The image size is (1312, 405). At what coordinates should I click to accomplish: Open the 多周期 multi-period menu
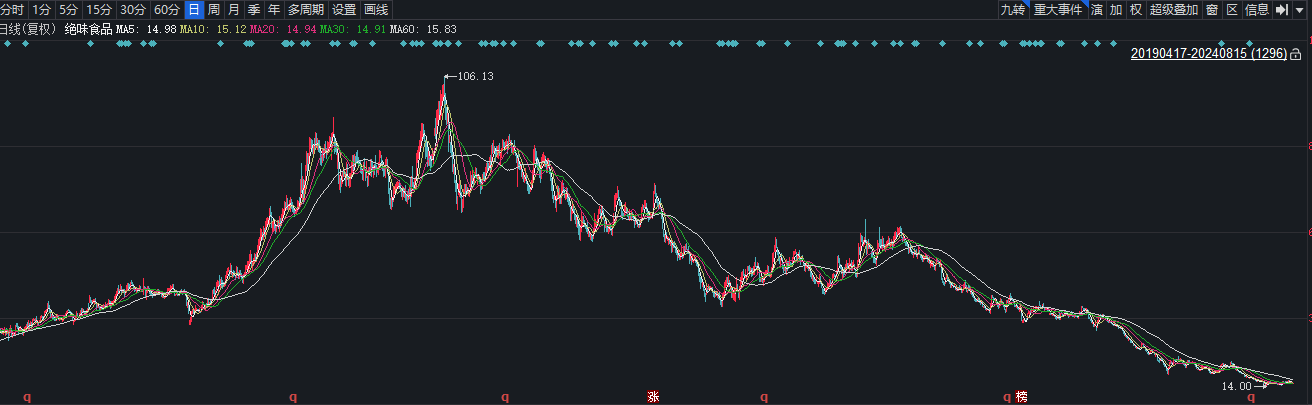(305, 10)
